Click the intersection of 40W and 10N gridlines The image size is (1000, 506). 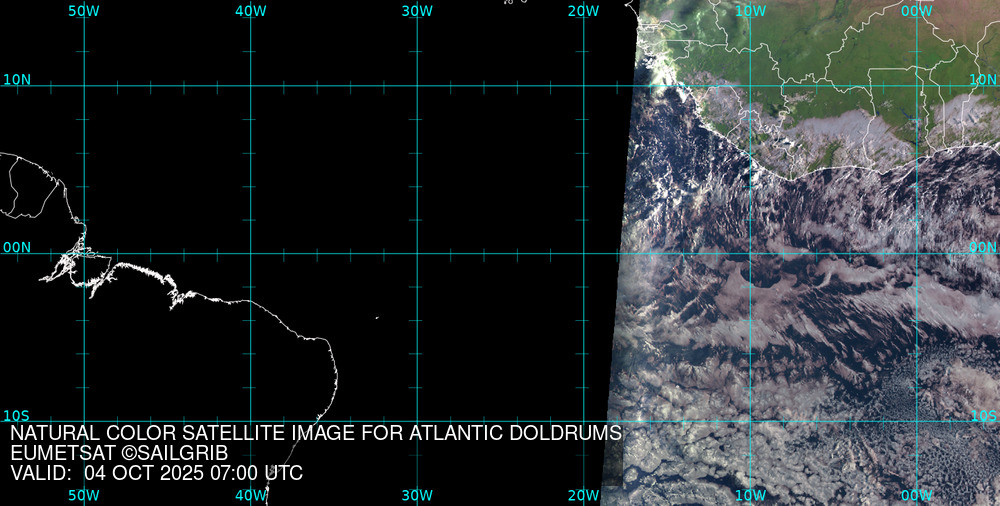click(250, 85)
